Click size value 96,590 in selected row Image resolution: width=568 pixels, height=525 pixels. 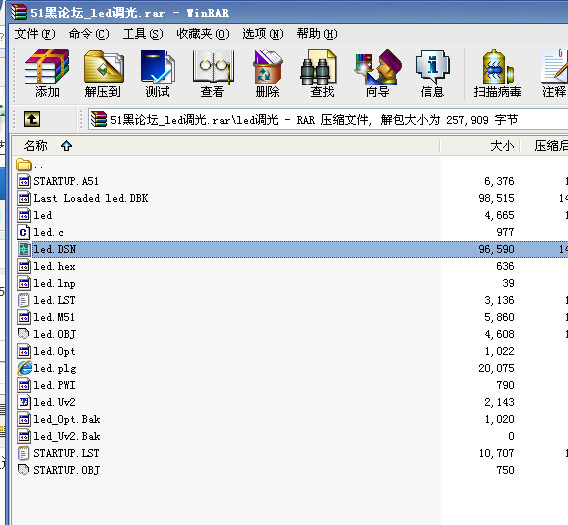(496, 249)
